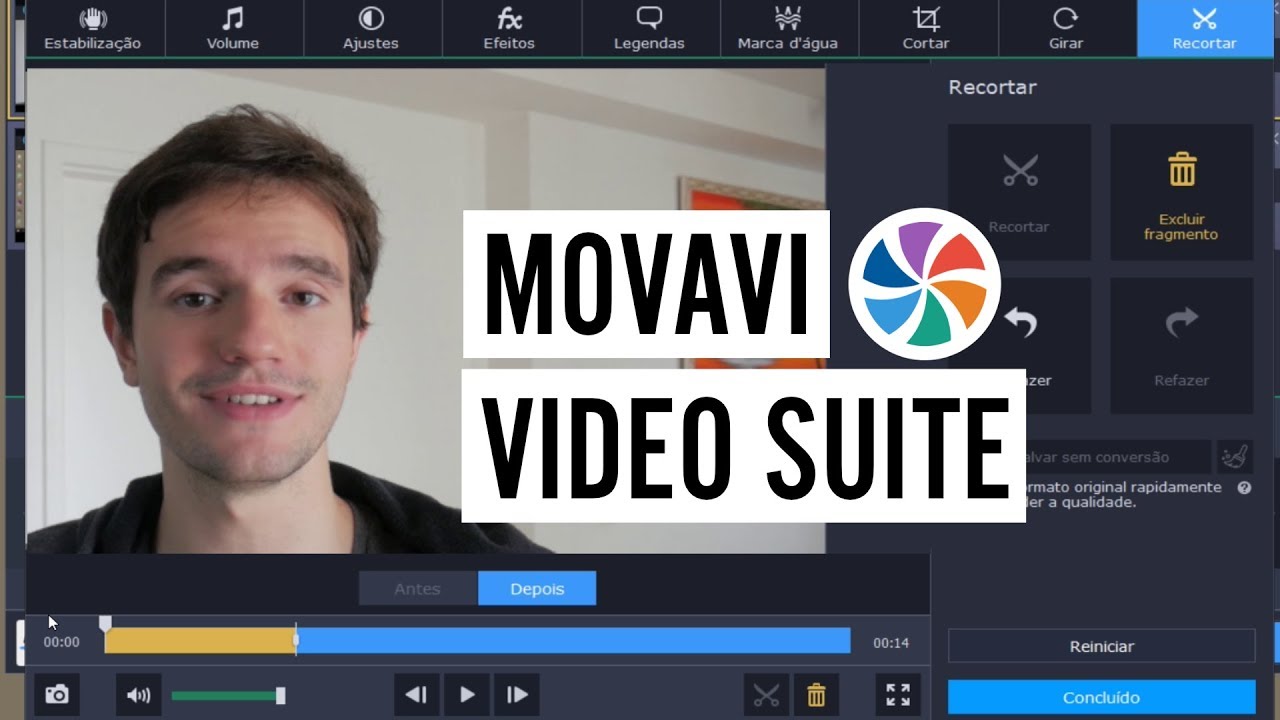Click the brush icon beside save field
Image resolution: width=1280 pixels, height=720 pixels.
tap(1235, 457)
